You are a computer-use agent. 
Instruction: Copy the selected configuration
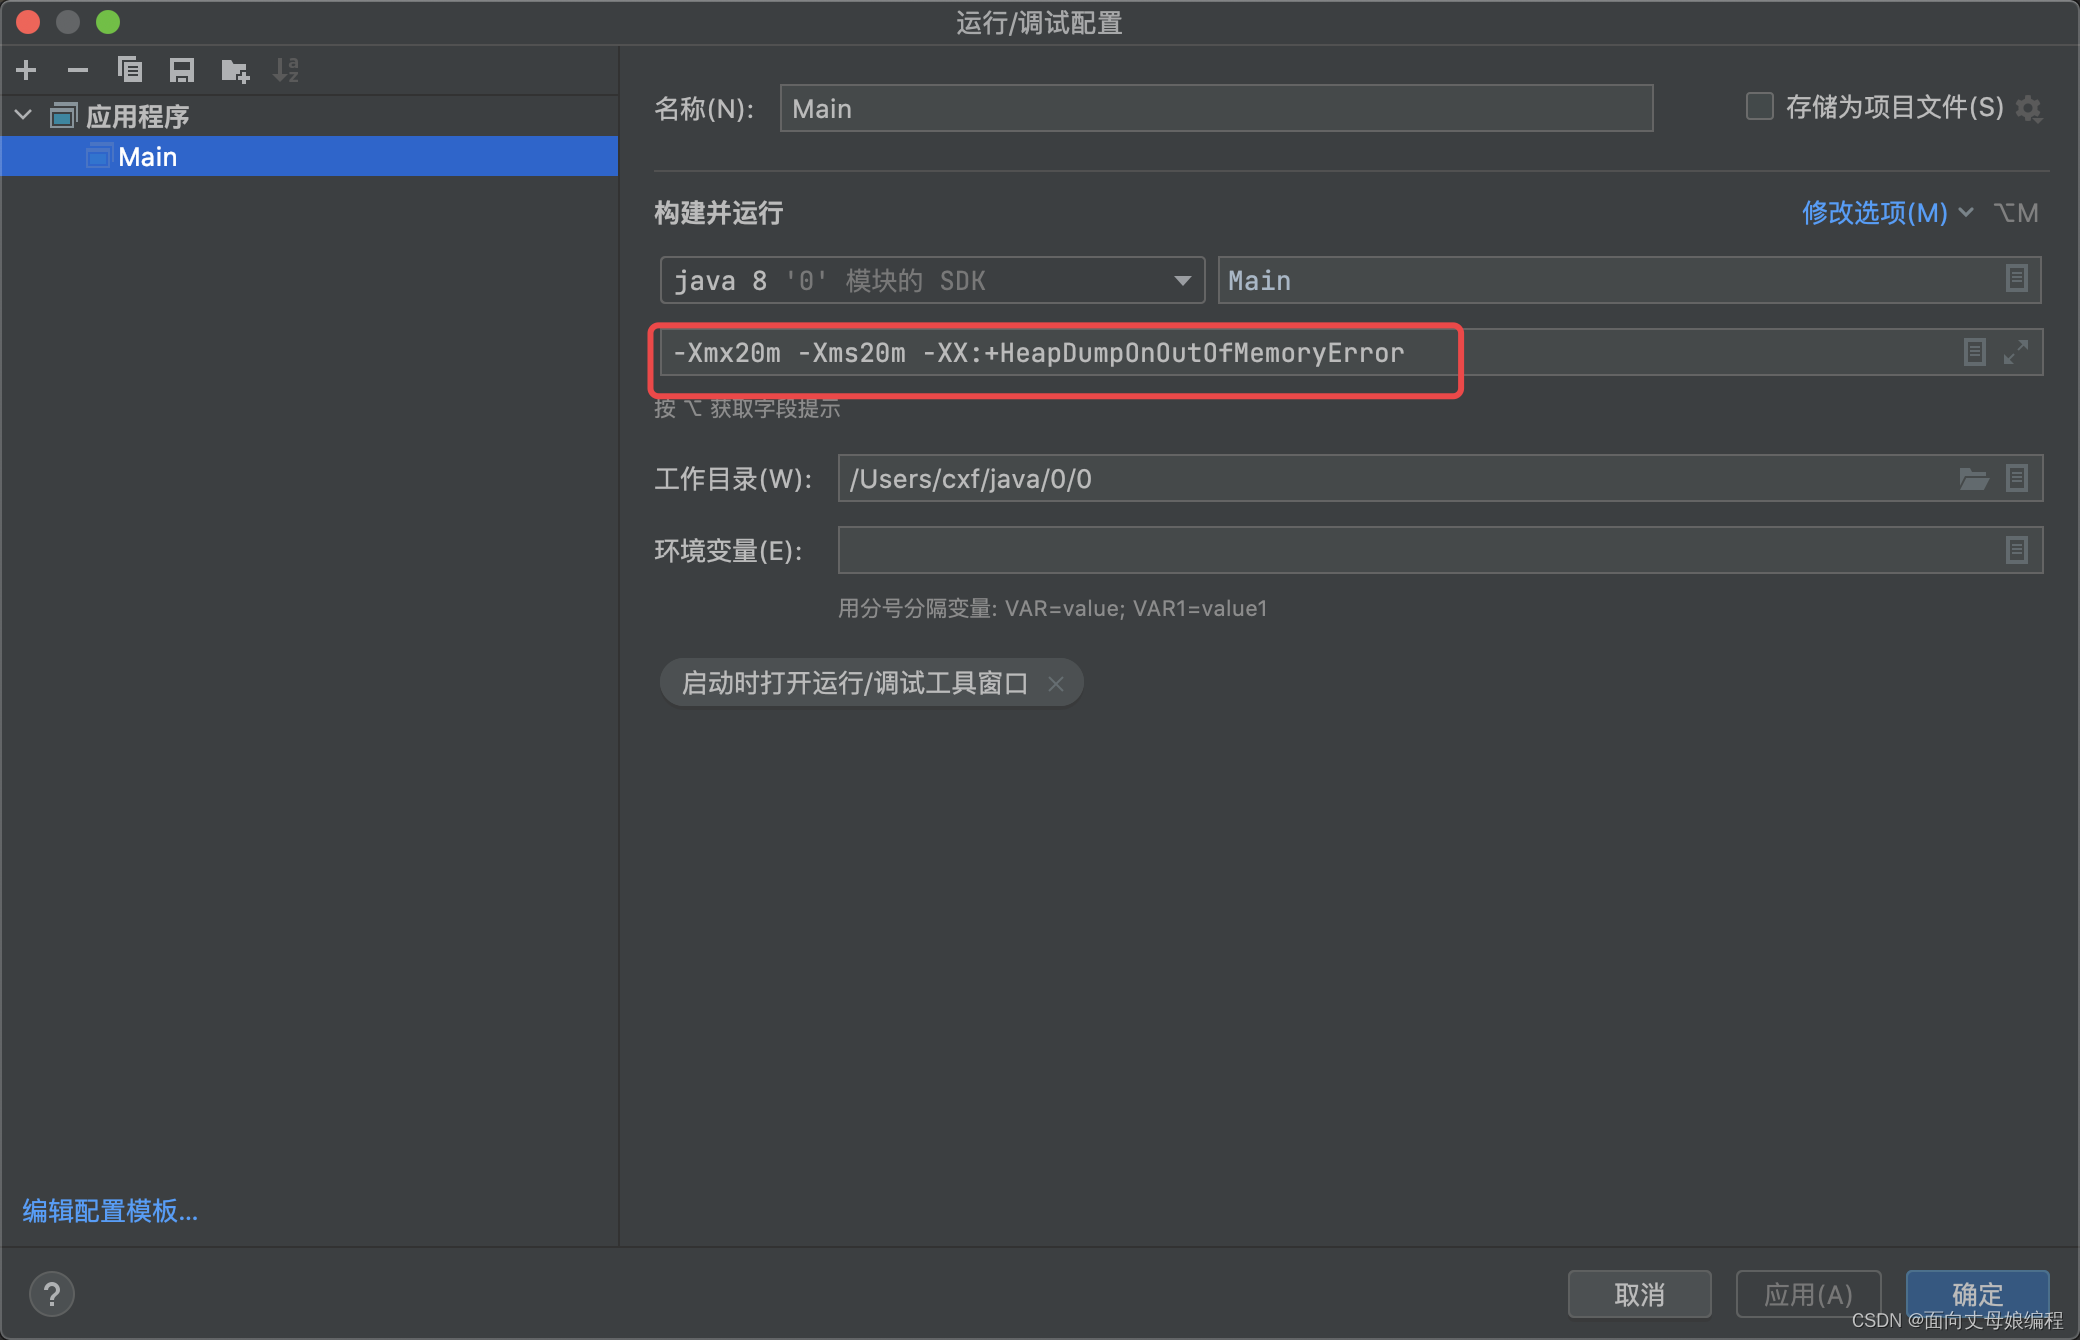[x=130, y=70]
